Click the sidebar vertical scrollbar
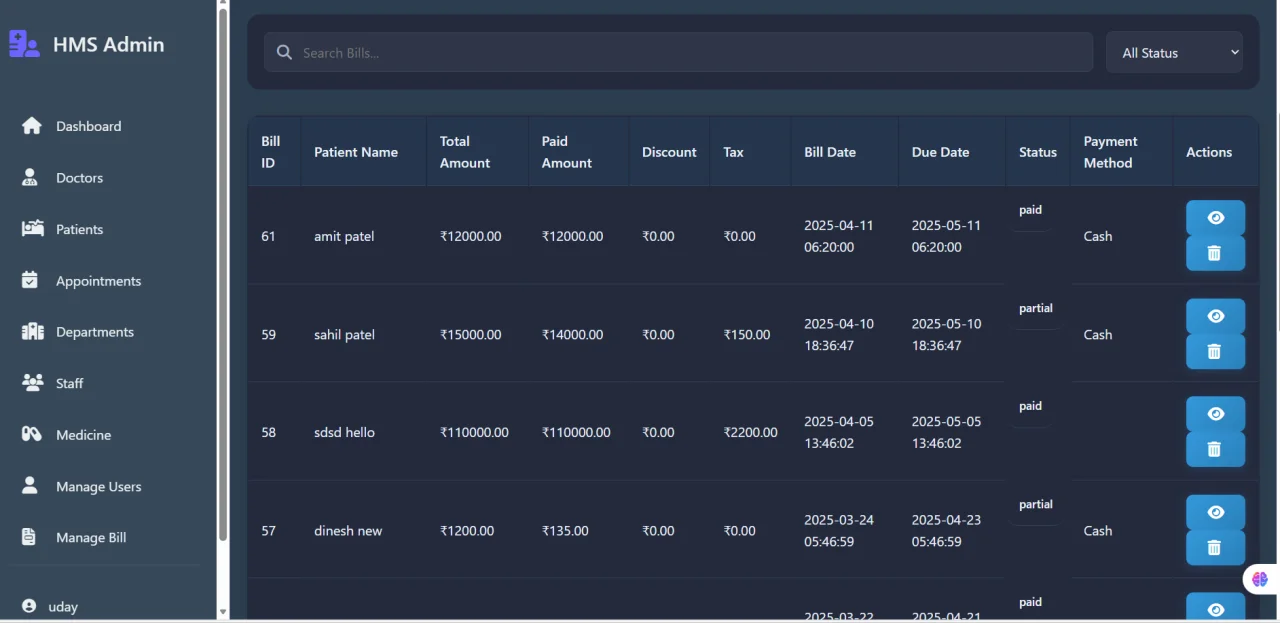Viewport: 1280px width, 623px height. pyautogui.click(x=222, y=274)
